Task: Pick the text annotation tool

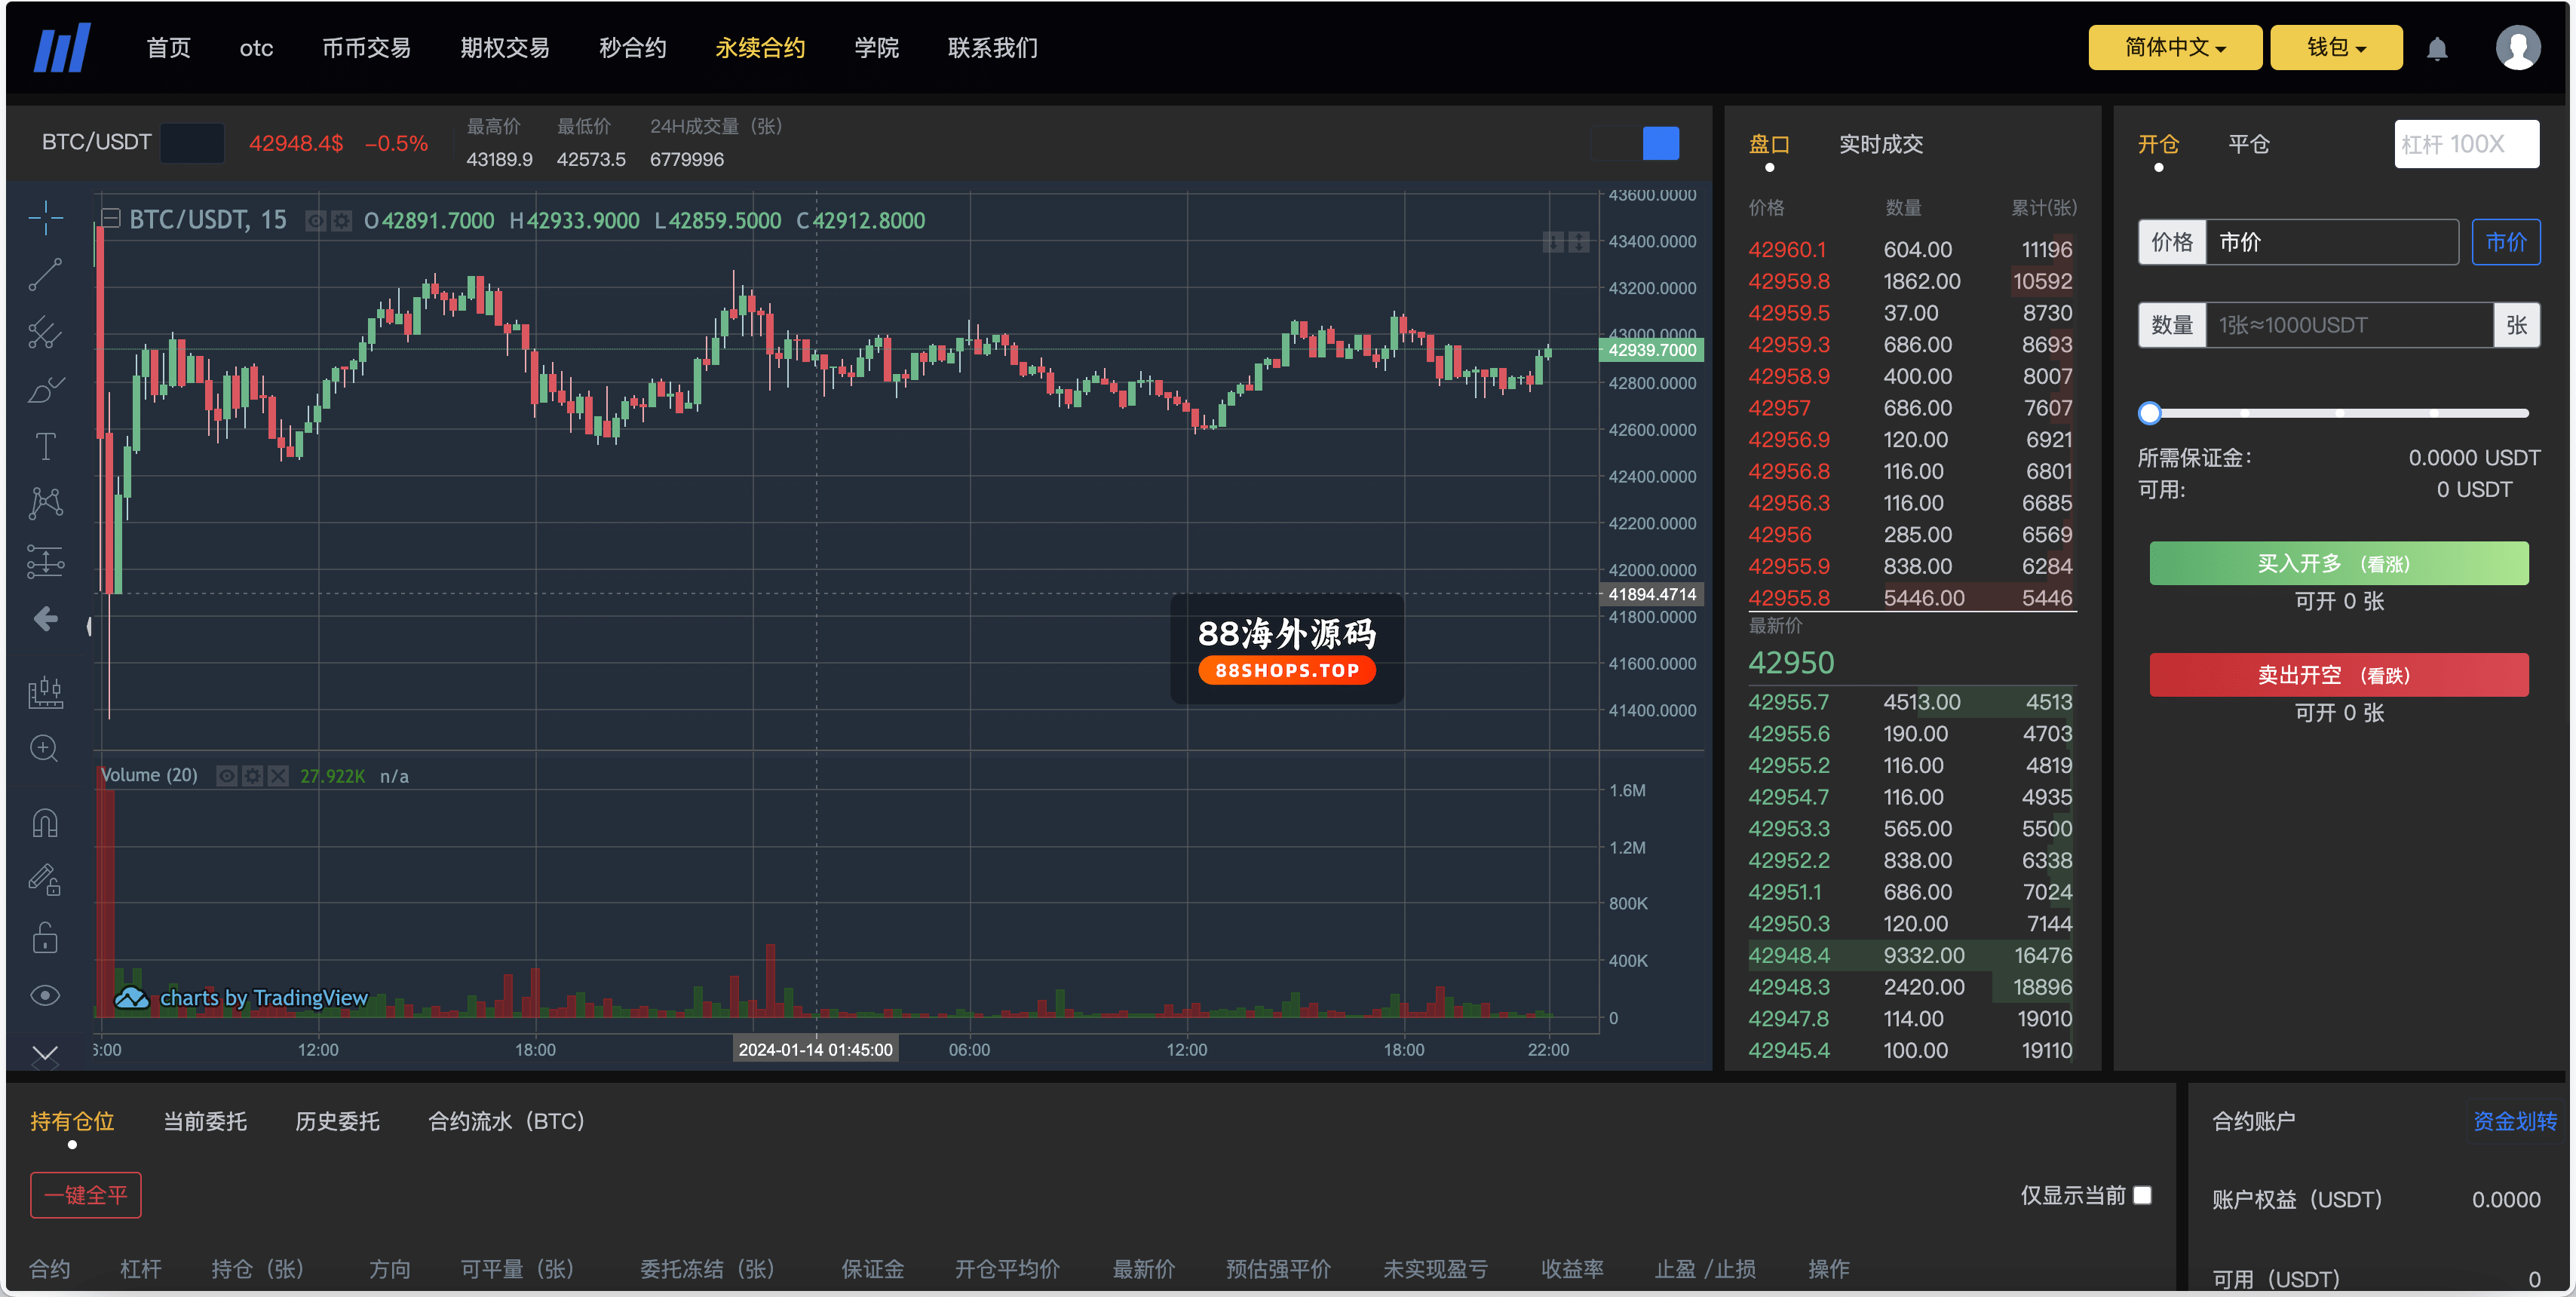Action: click(x=45, y=446)
